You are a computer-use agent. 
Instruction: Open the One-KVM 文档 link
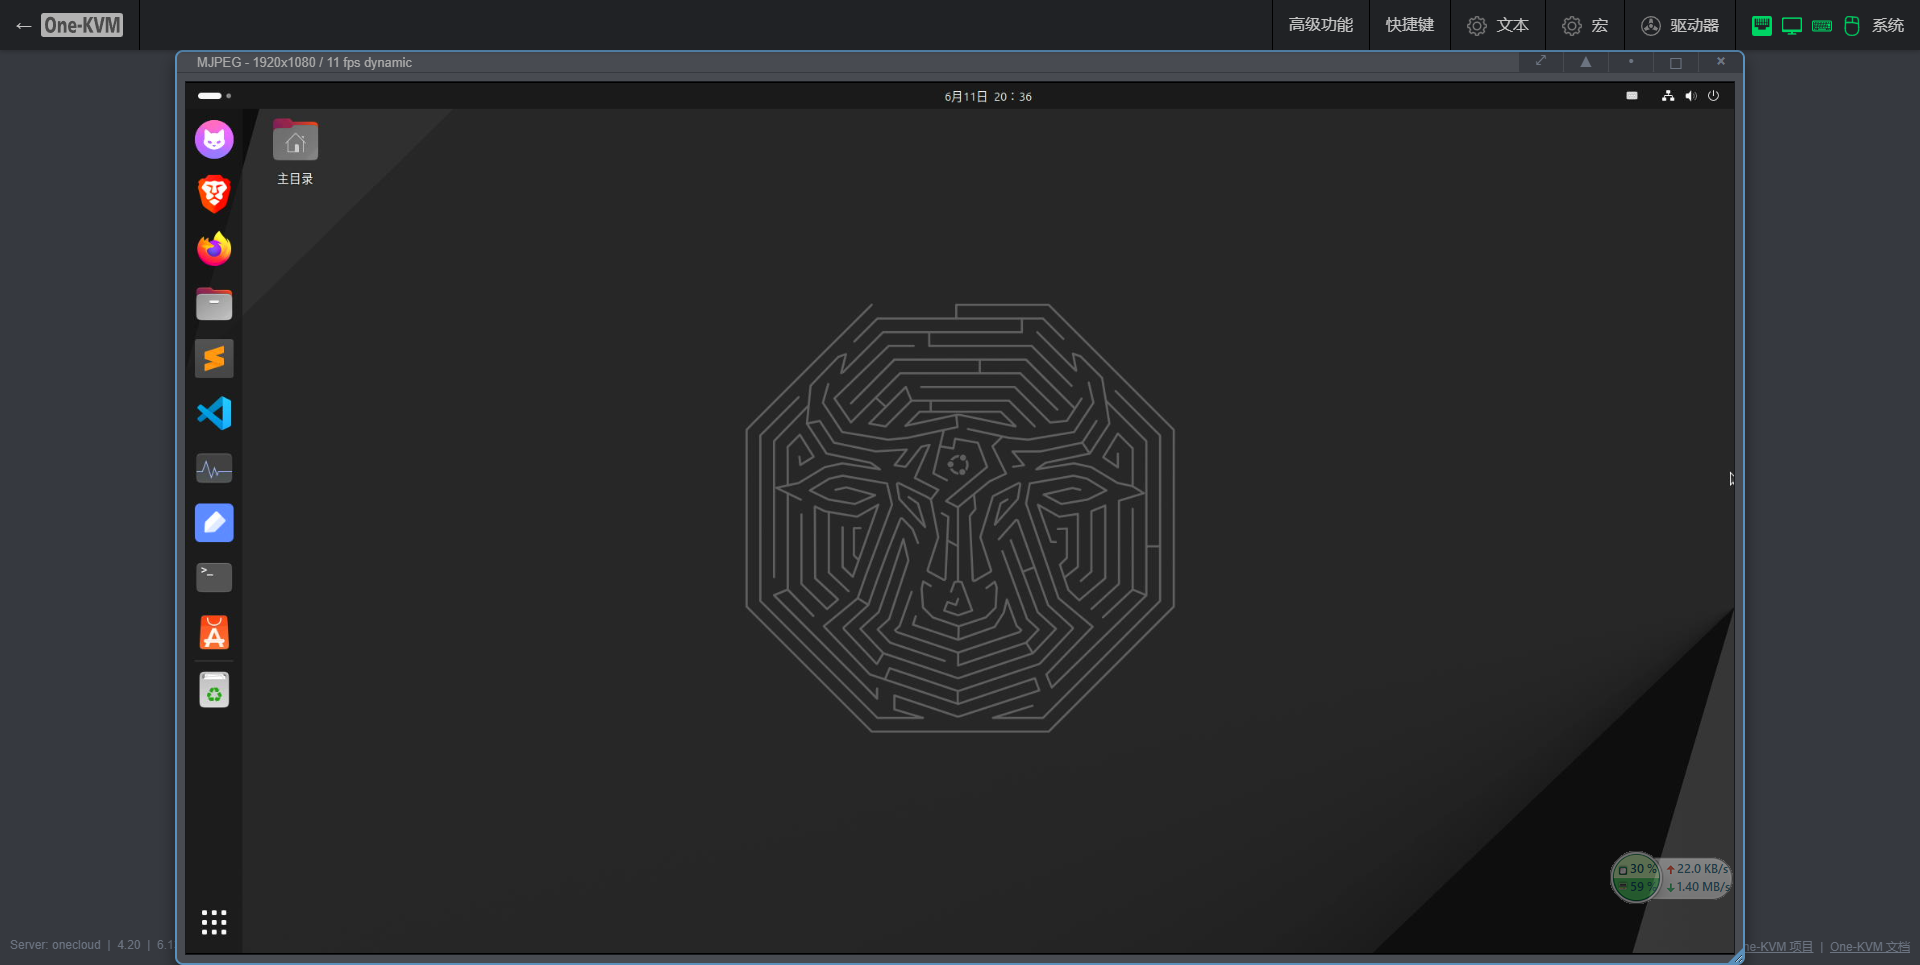[1869, 947]
